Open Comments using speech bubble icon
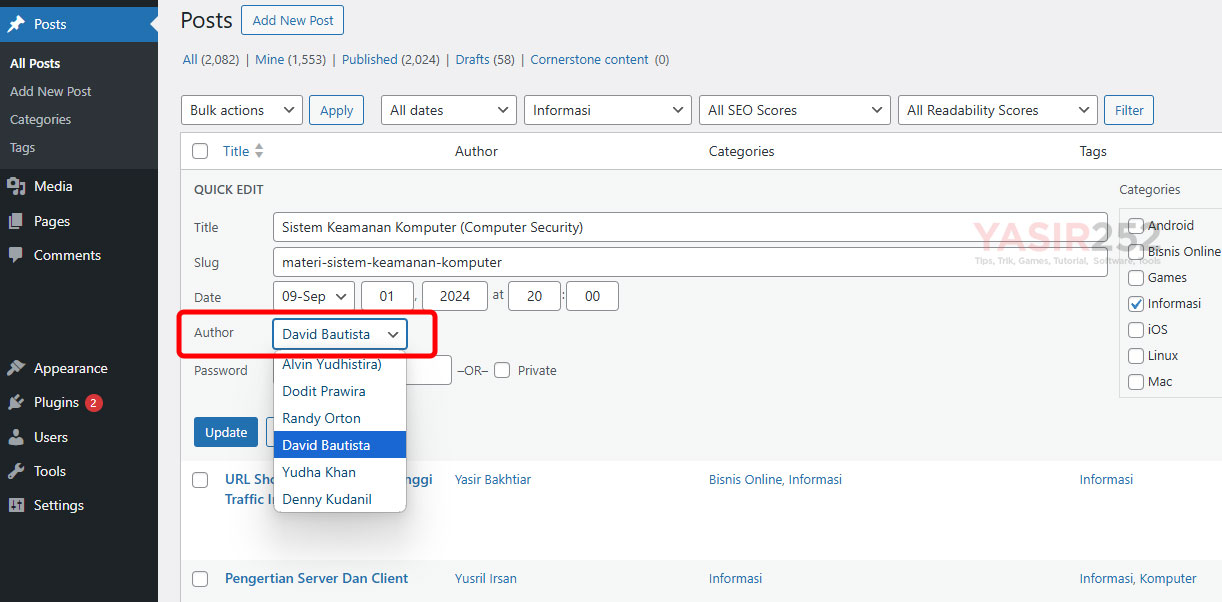The height and width of the screenshot is (602, 1222). point(16,255)
